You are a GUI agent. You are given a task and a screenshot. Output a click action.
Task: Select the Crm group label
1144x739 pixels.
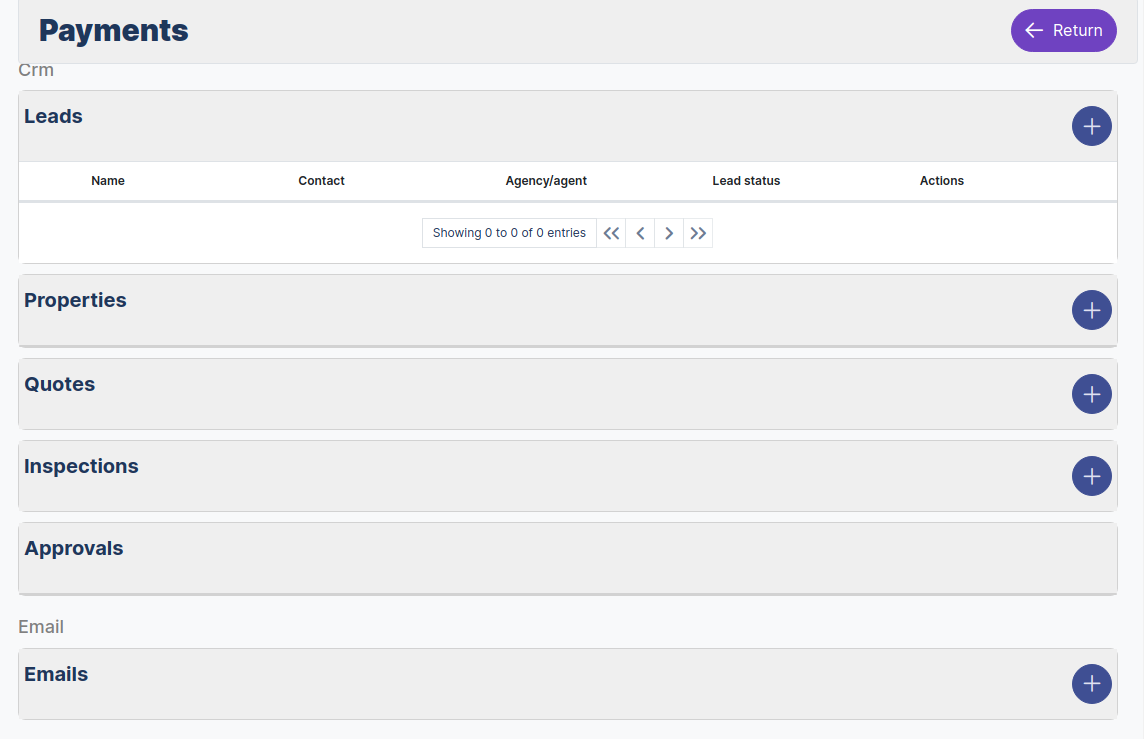(36, 70)
